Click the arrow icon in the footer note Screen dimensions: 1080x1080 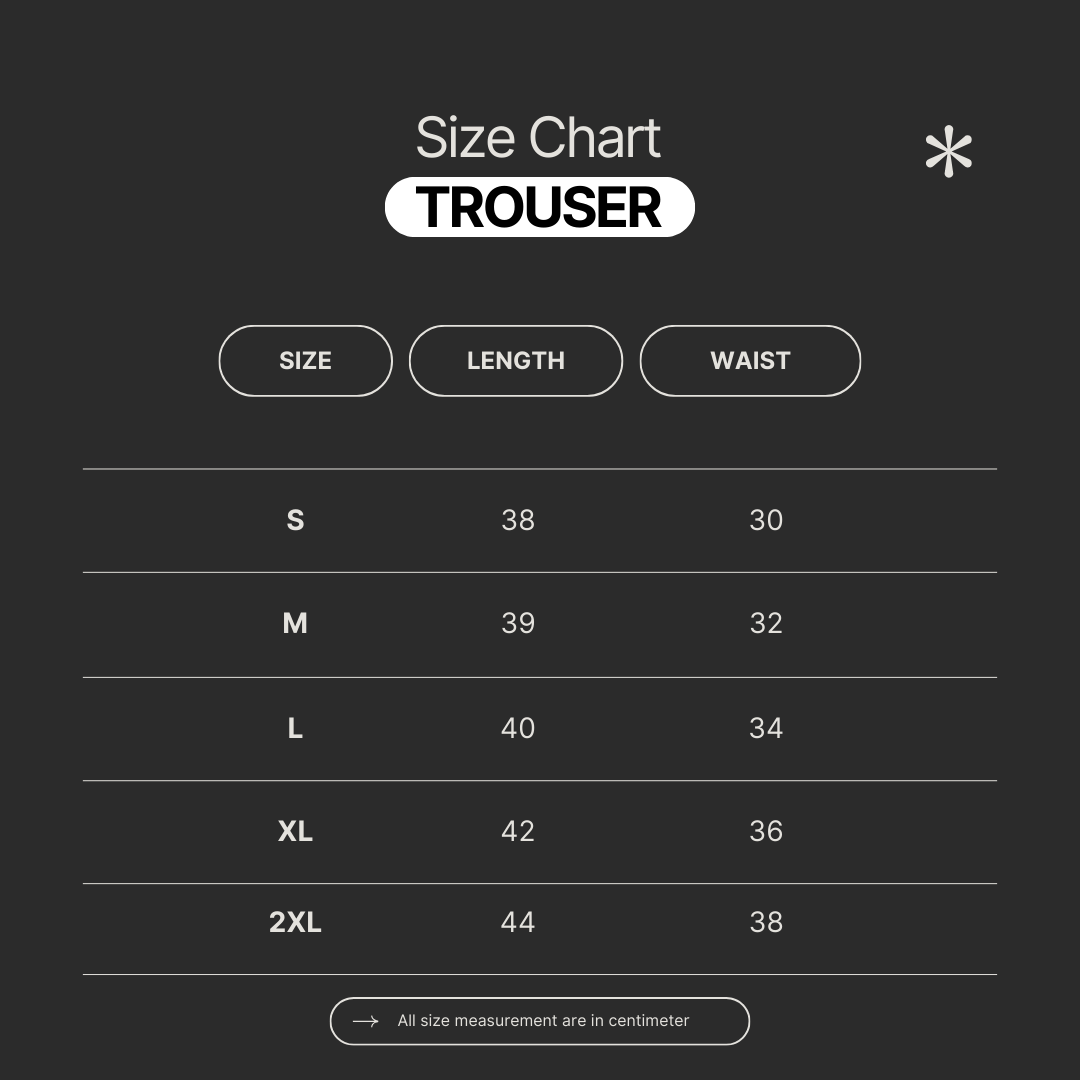[366, 1021]
